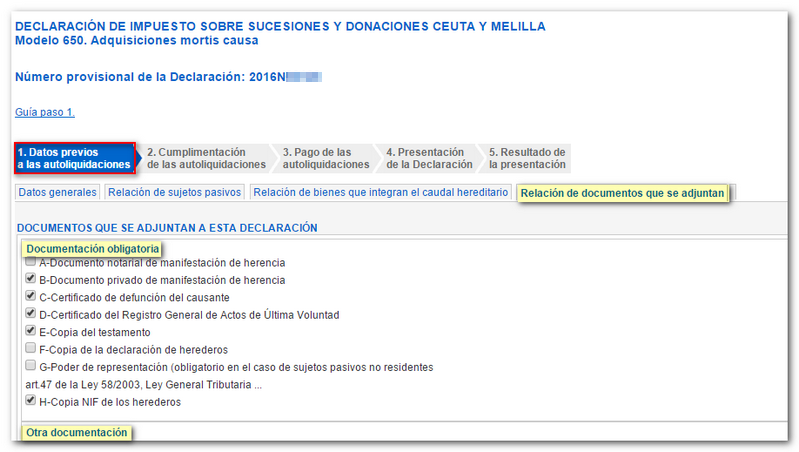Toggle D-Certificado del Registro General de Actos checkbox

[31, 313]
